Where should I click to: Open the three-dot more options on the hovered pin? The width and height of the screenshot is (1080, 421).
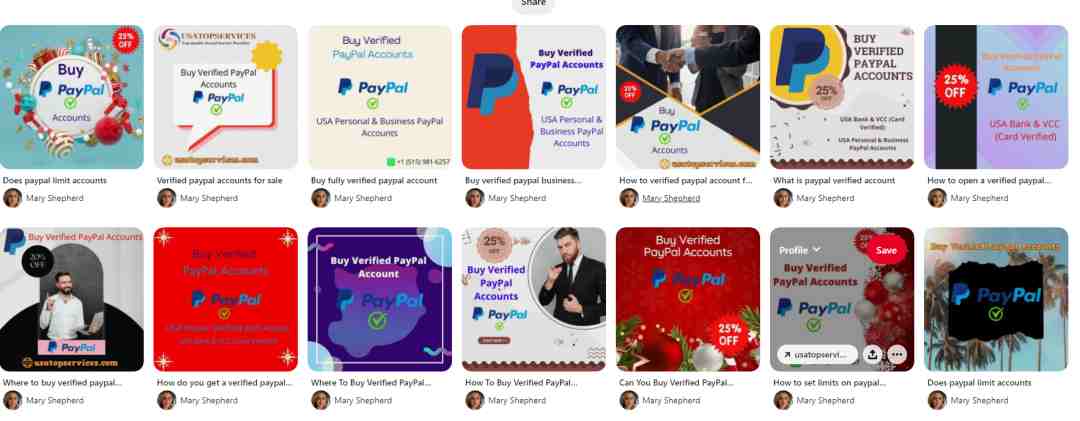897,354
